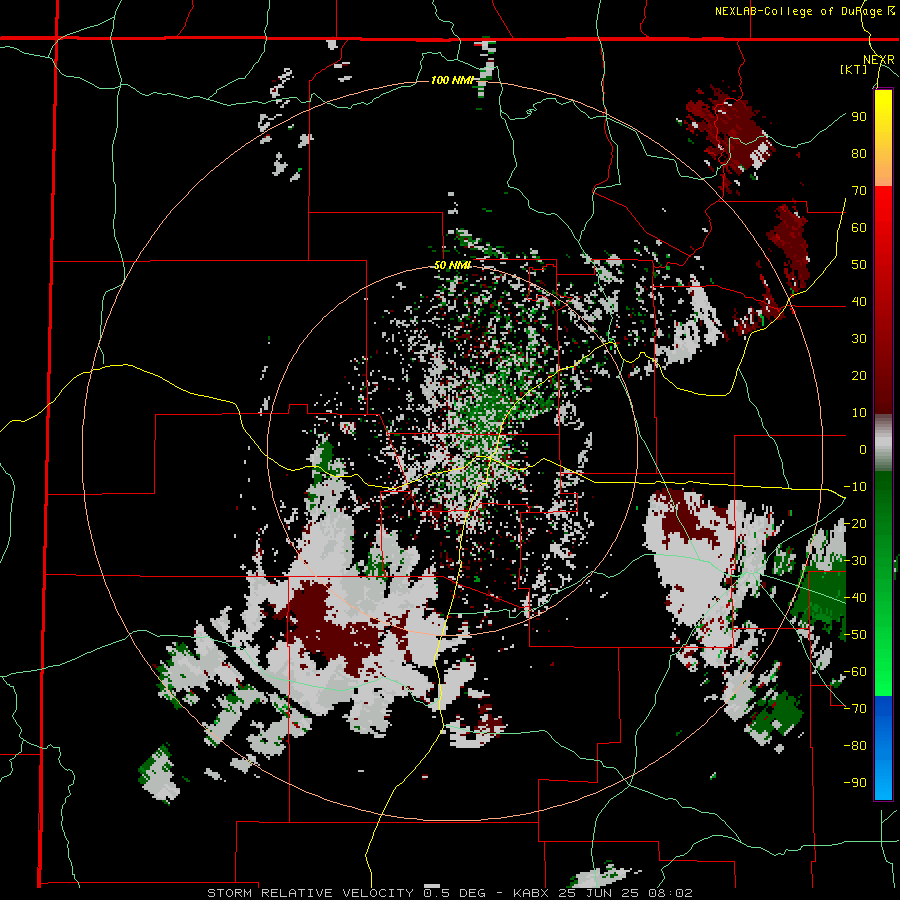Click the -90 scale label
The image size is (900, 900).
coord(855,783)
